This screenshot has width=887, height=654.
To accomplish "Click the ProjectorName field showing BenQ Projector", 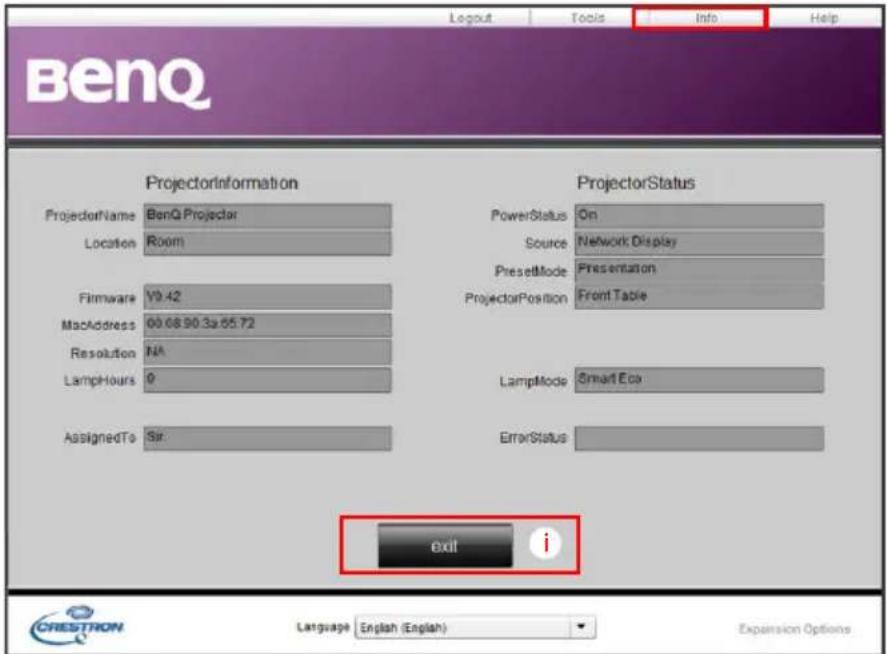I will pos(268,216).
